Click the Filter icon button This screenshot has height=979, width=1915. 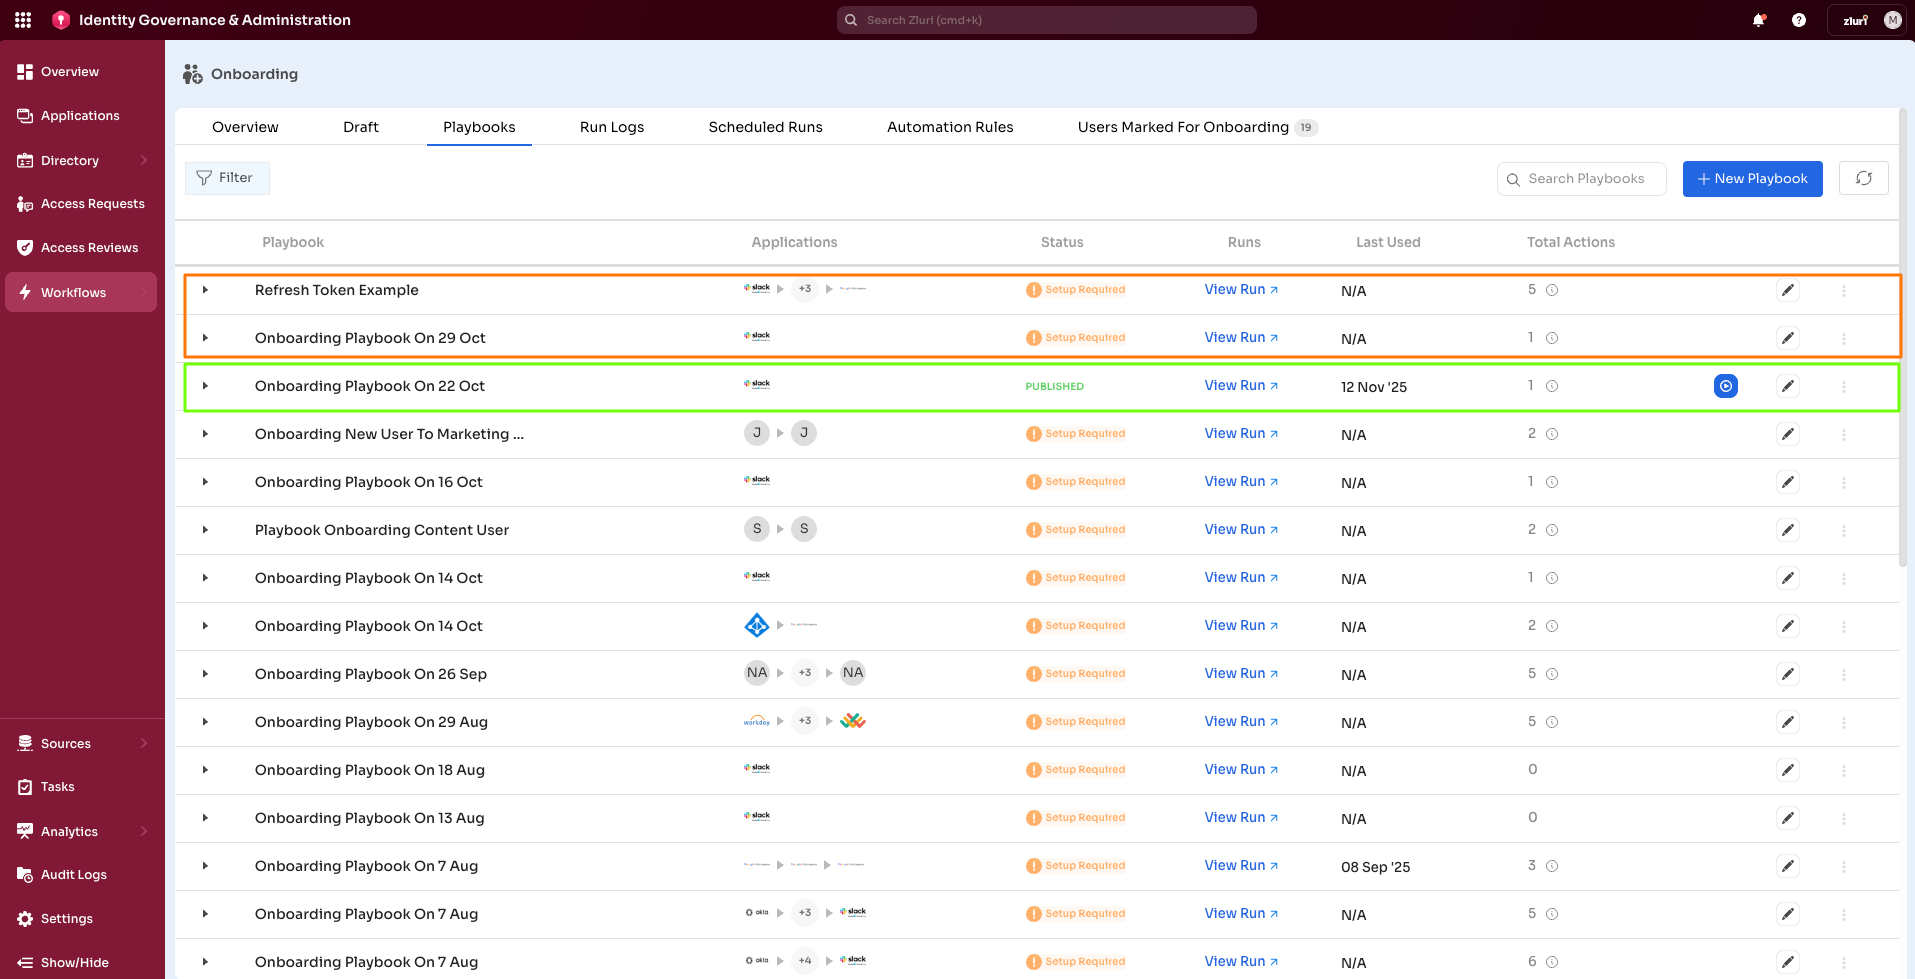coord(205,177)
